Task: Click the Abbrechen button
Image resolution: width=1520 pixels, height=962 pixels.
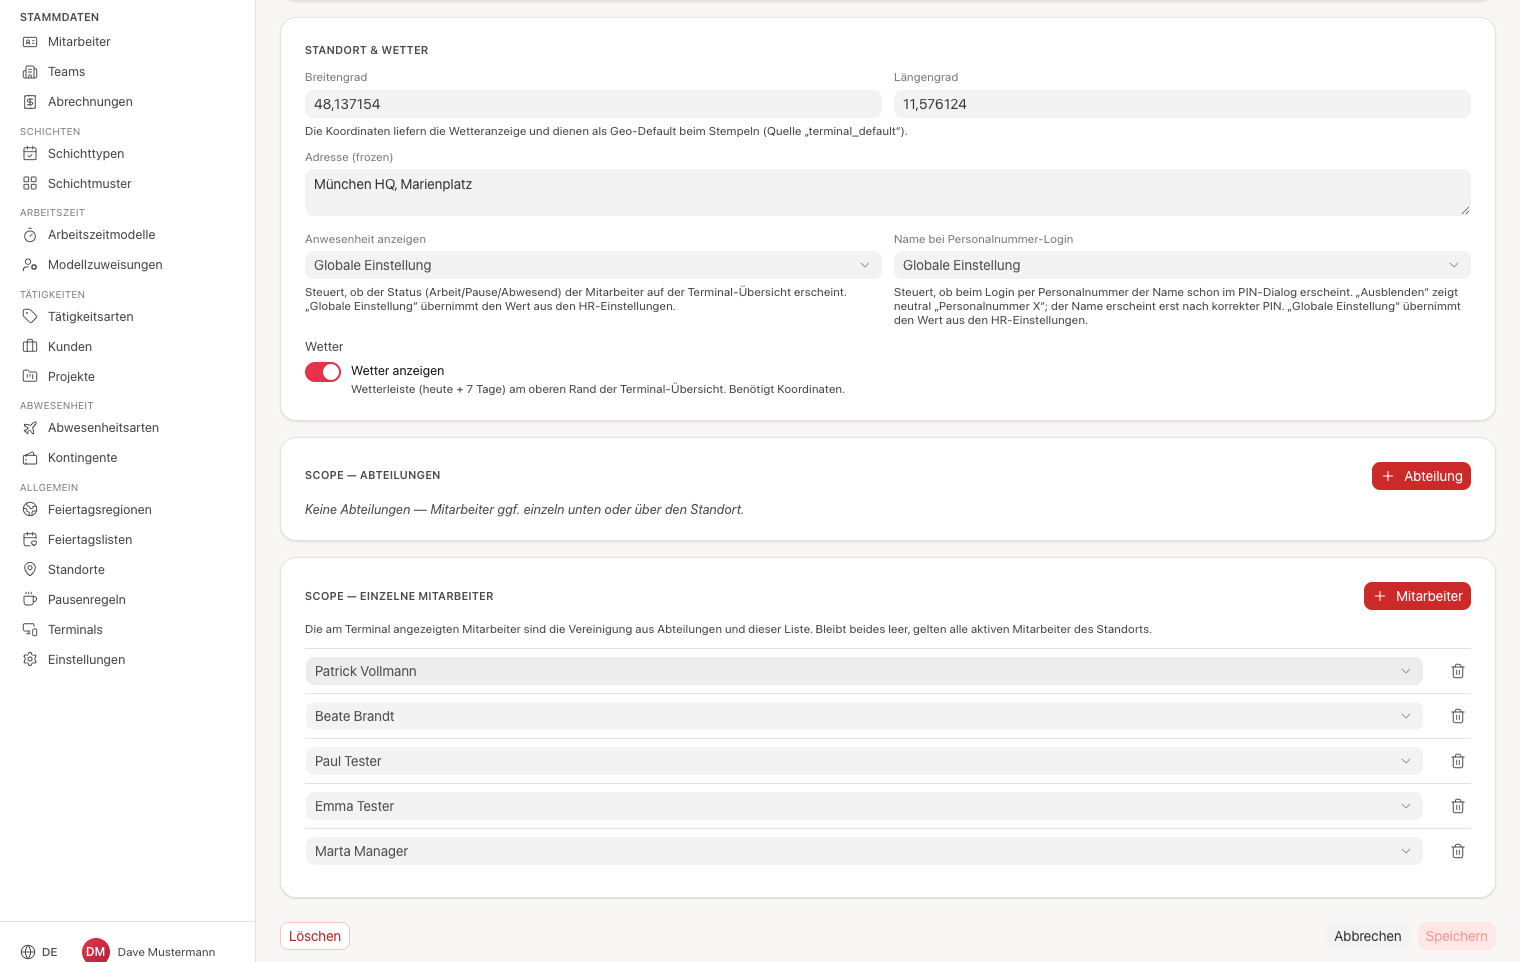Action: 1367,936
